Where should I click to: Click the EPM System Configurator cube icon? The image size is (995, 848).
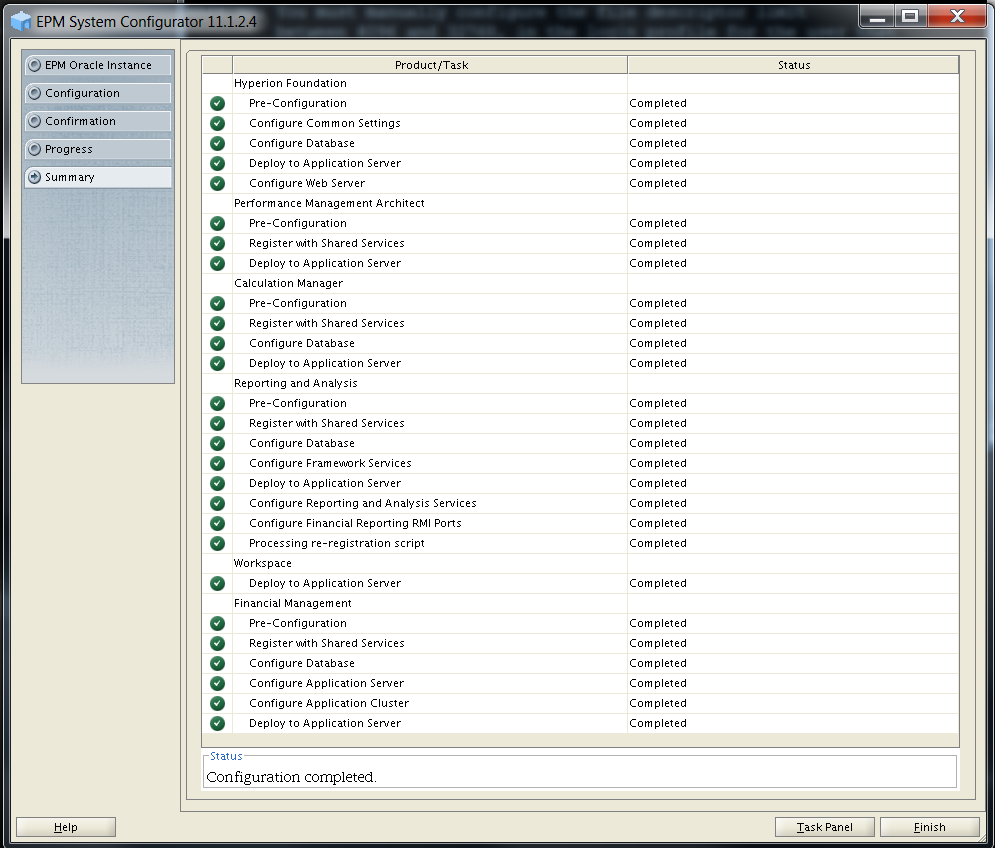21,21
